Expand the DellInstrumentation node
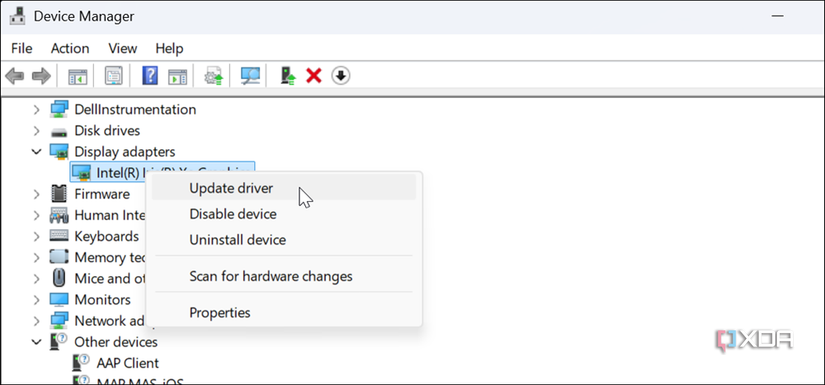Viewport: 825px width, 385px height. point(36,109)
